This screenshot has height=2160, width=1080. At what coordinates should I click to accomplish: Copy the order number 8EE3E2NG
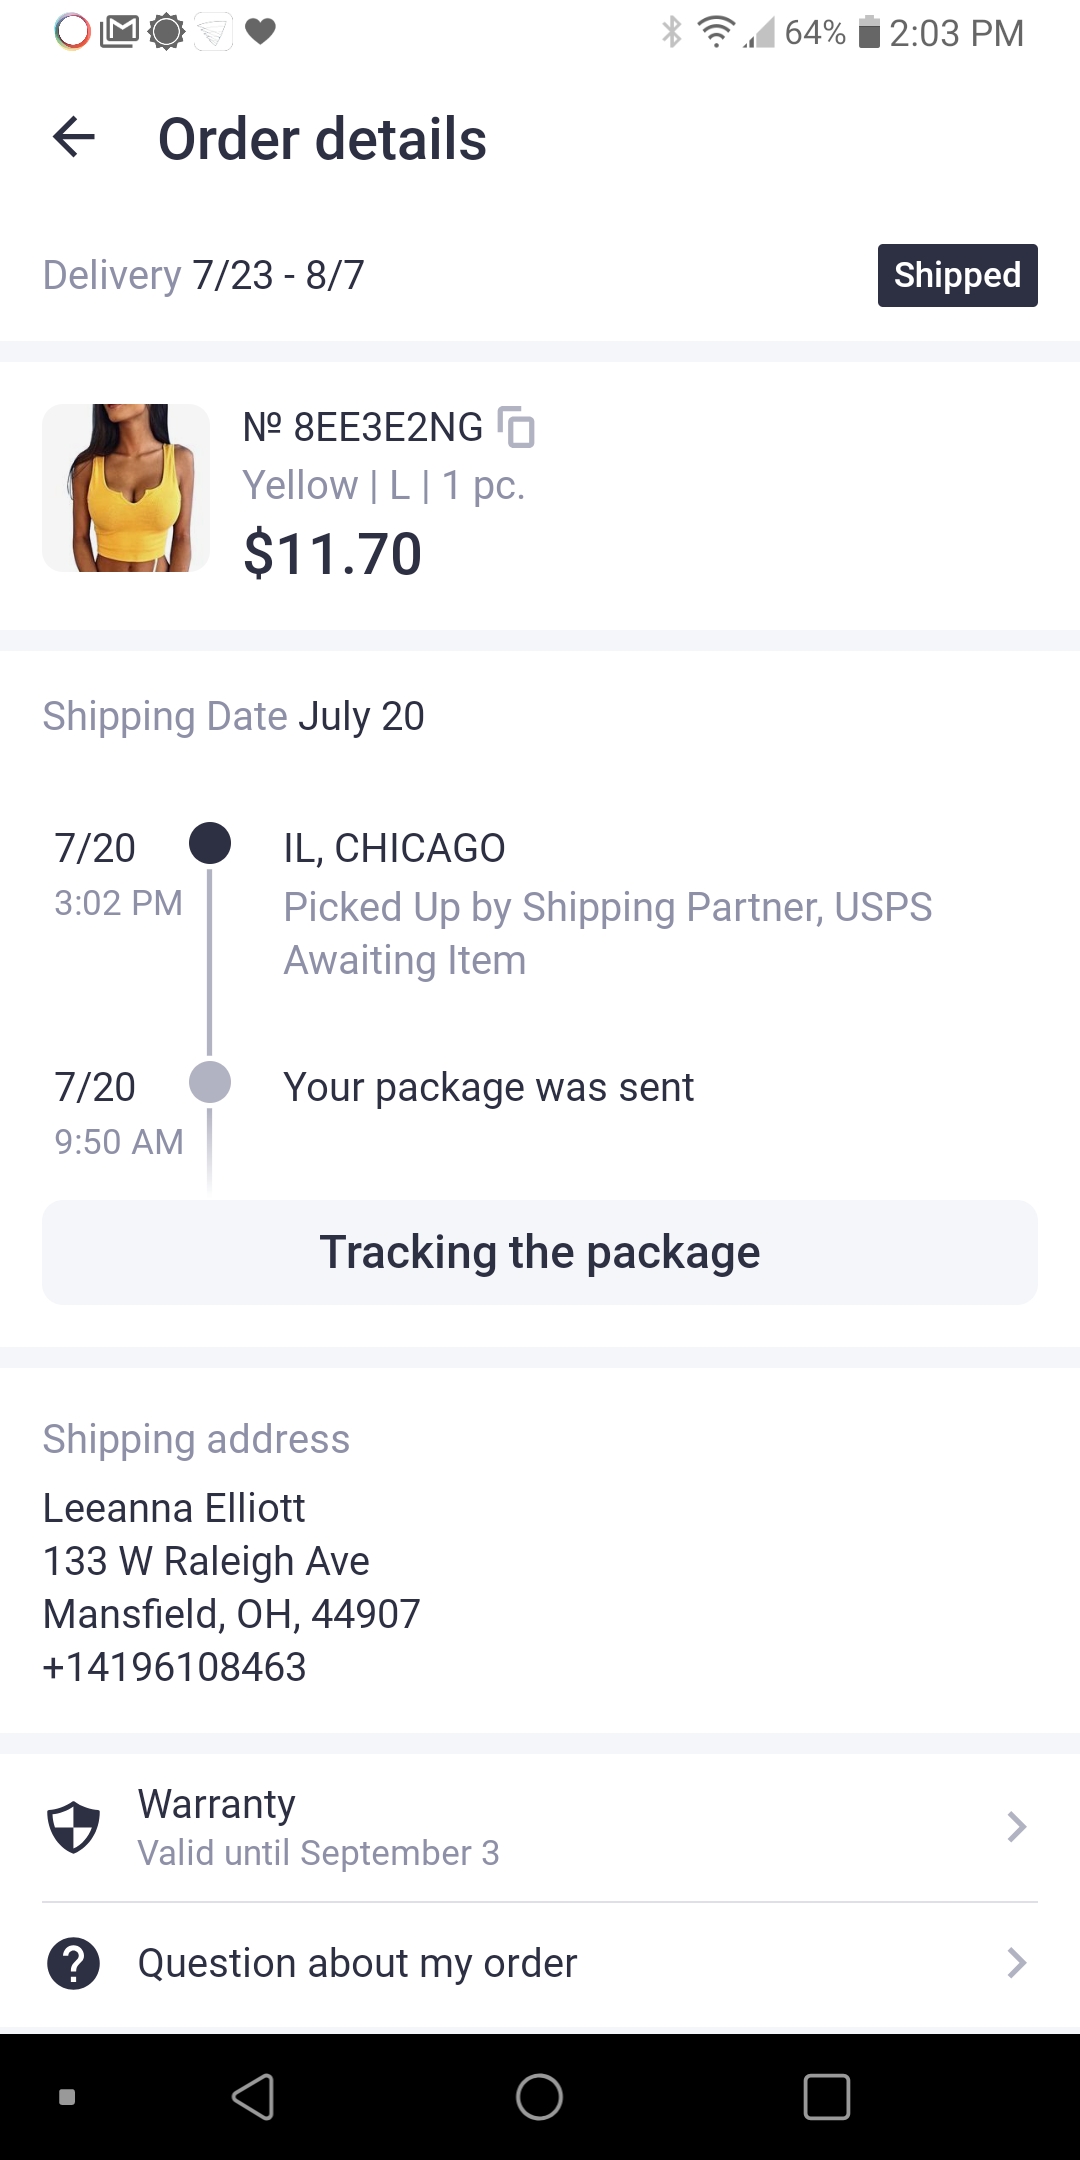[x=516, y=428]
